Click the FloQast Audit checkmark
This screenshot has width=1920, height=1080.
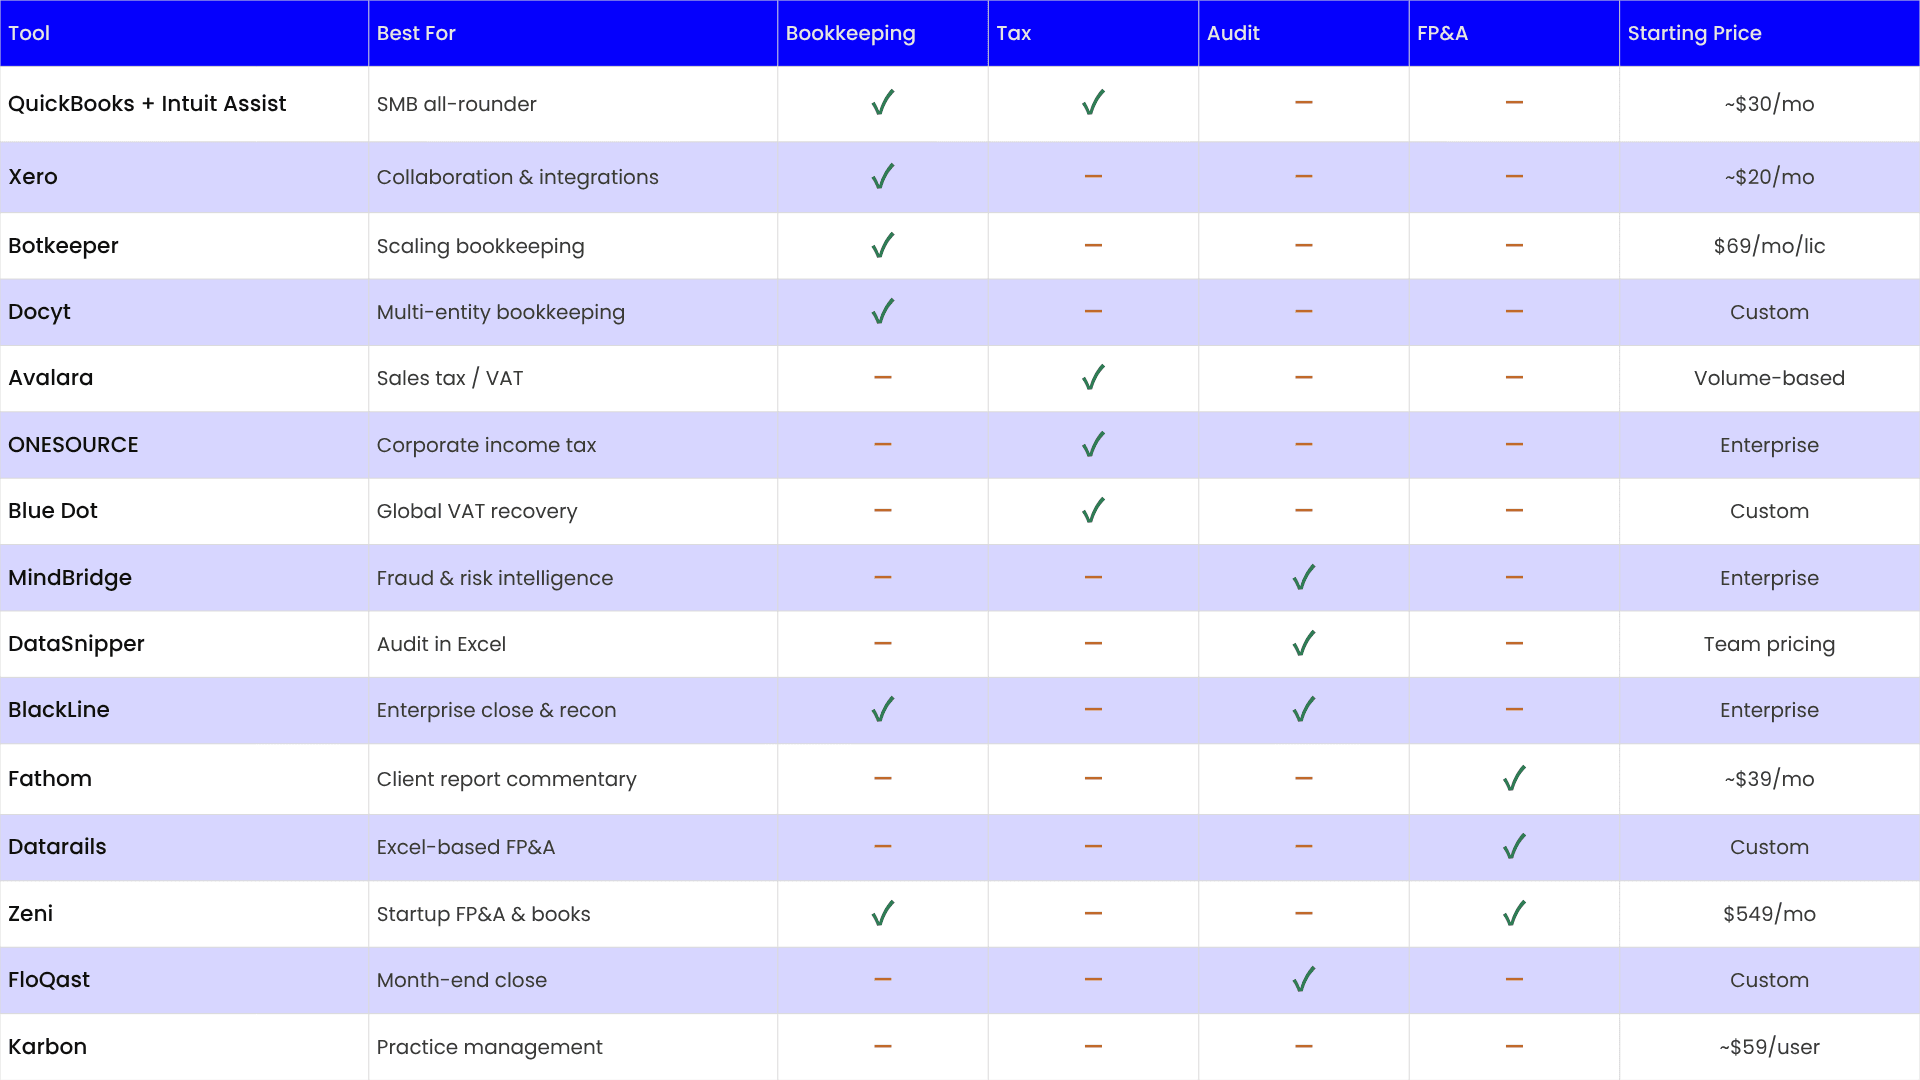[x=1303, y=979]
